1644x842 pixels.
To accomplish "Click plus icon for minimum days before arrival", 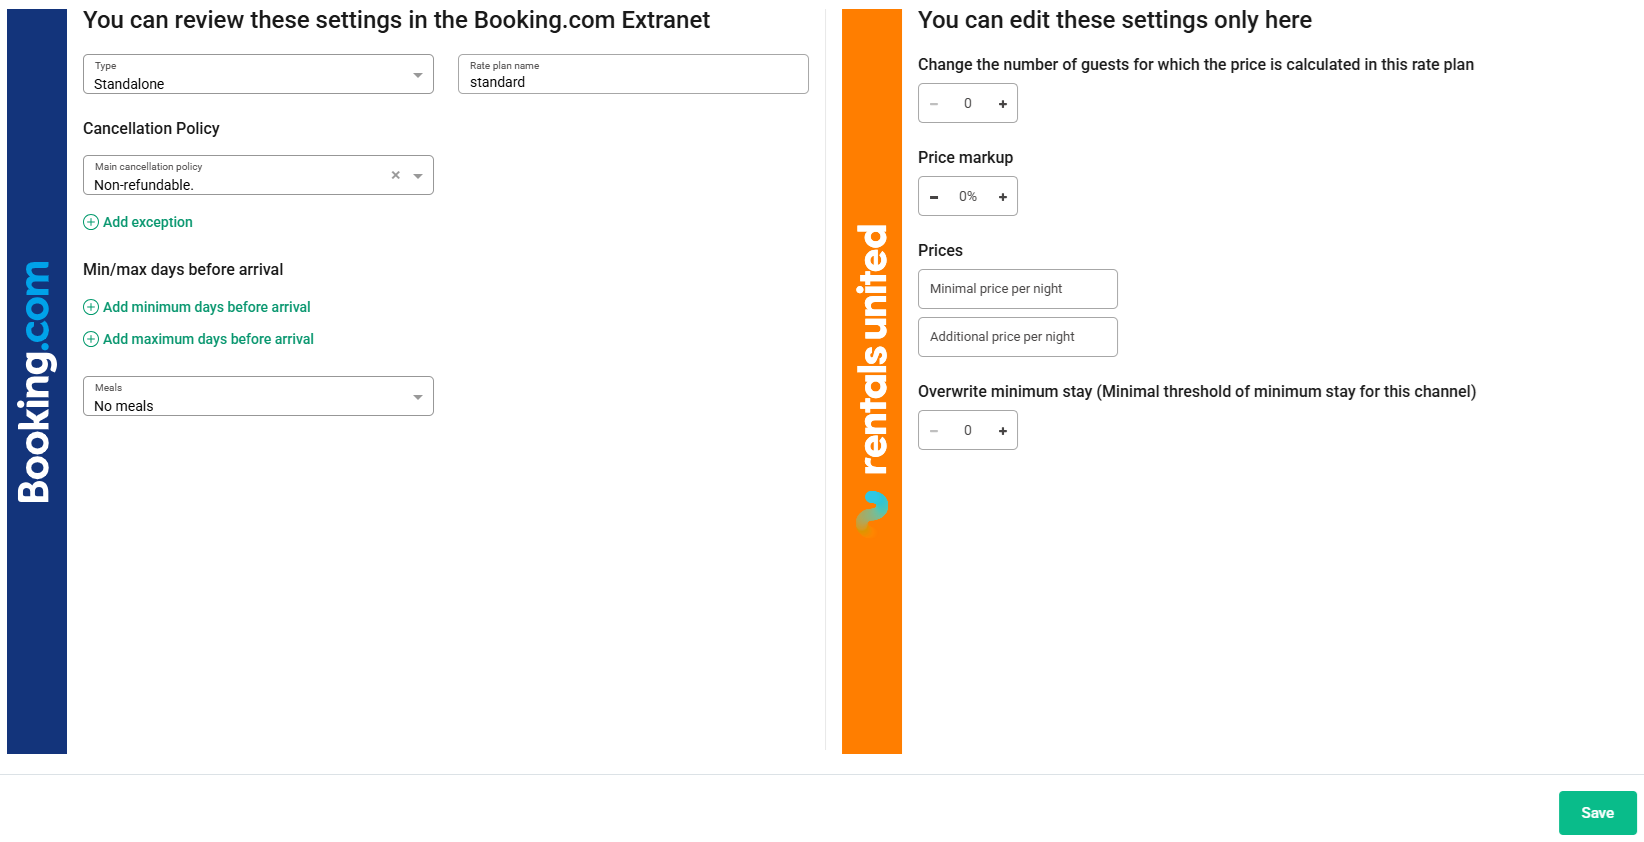I will point(91,307).
